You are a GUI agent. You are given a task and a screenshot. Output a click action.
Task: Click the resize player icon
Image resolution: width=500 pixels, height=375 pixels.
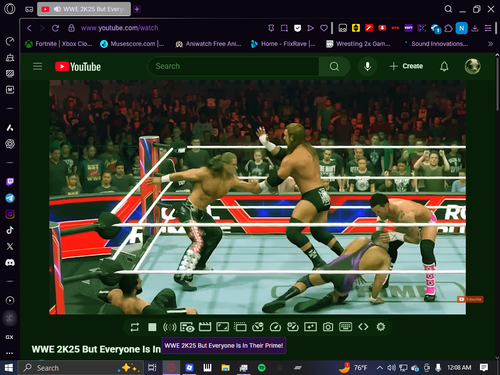pos(222,327)
